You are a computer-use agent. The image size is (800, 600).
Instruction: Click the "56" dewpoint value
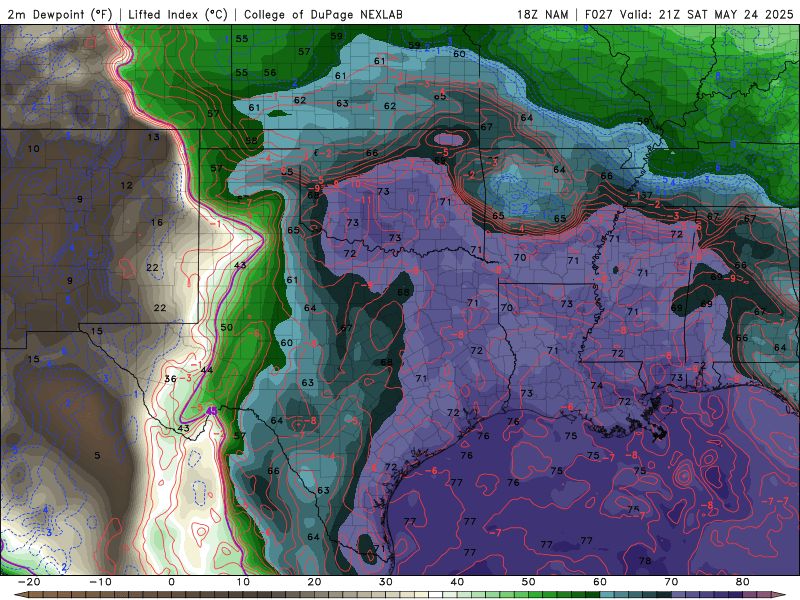(x=270, y=72)
